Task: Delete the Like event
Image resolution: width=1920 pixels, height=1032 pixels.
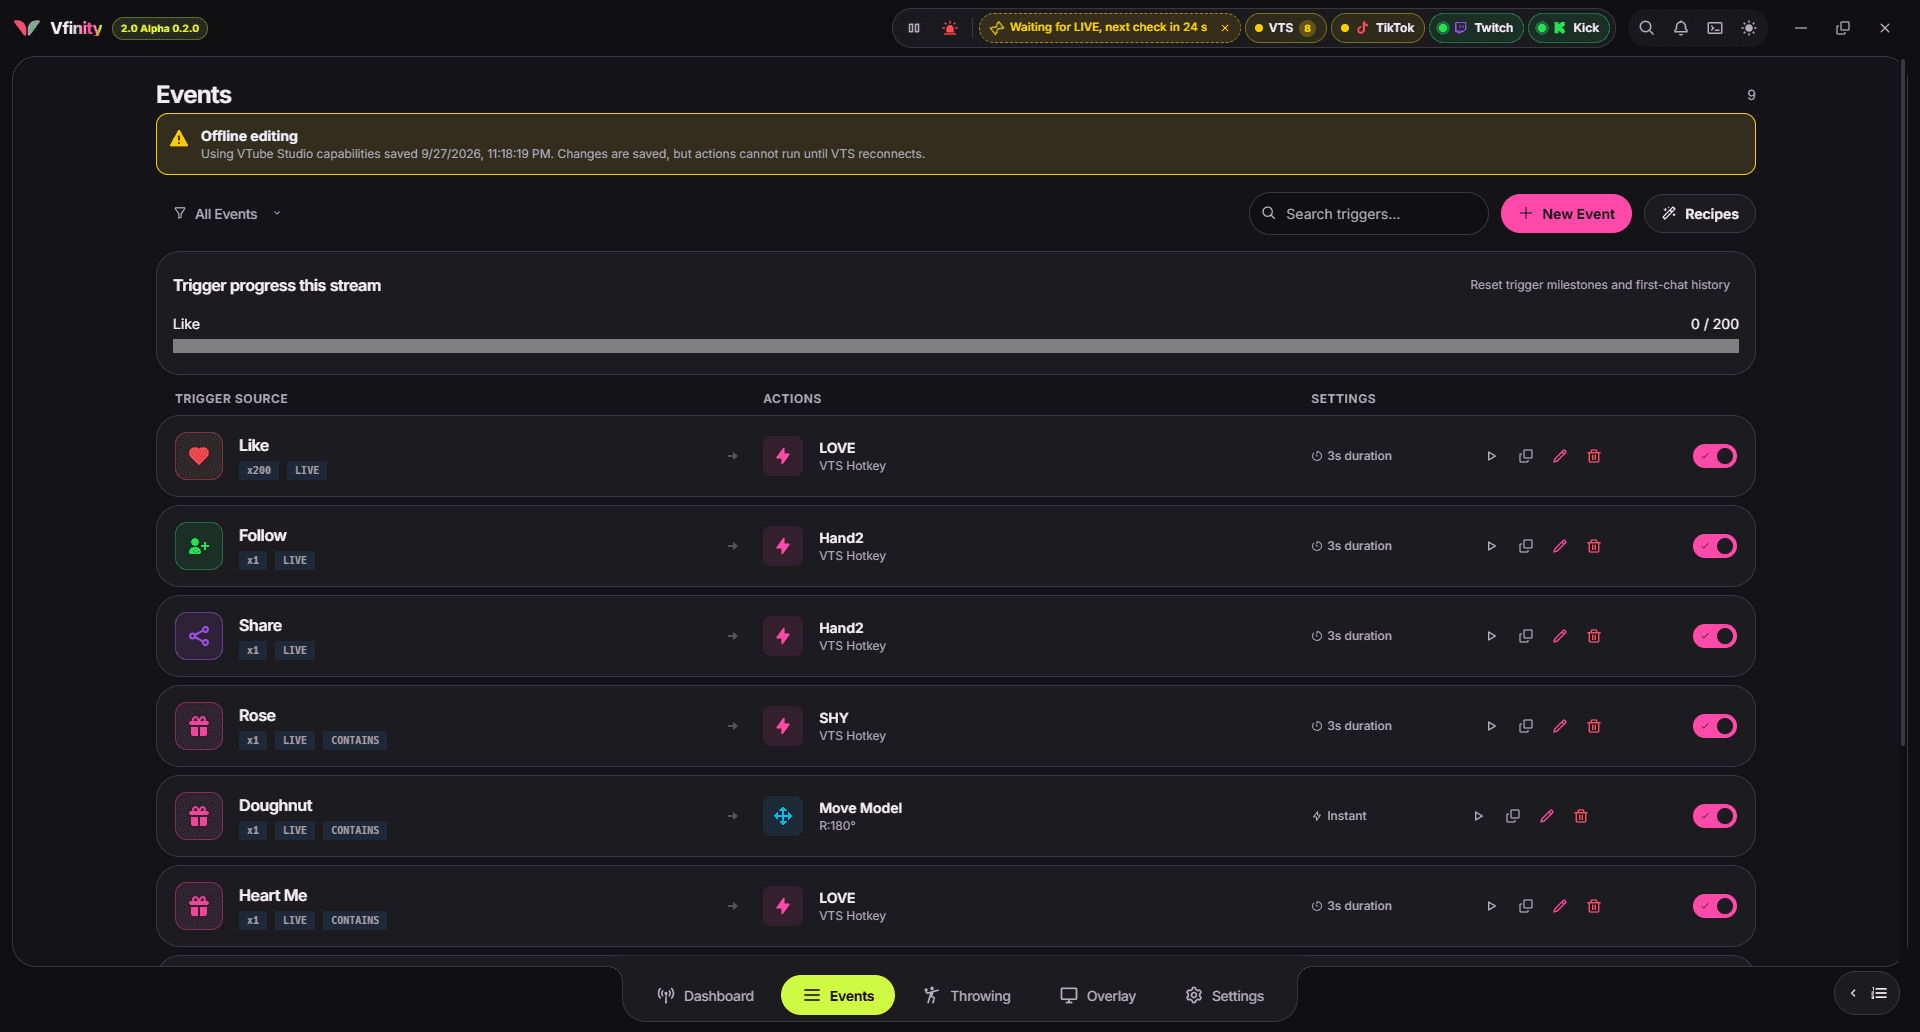Action: click(x=1594, y=456)
